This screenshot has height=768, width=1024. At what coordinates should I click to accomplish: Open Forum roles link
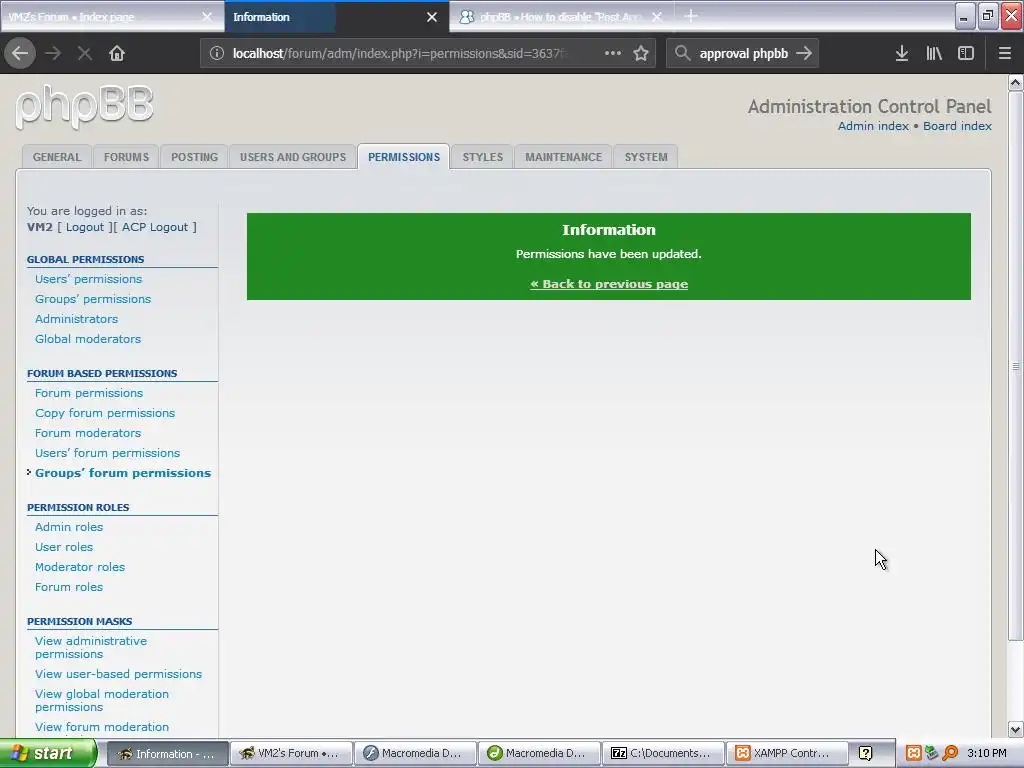pos(69,586)
